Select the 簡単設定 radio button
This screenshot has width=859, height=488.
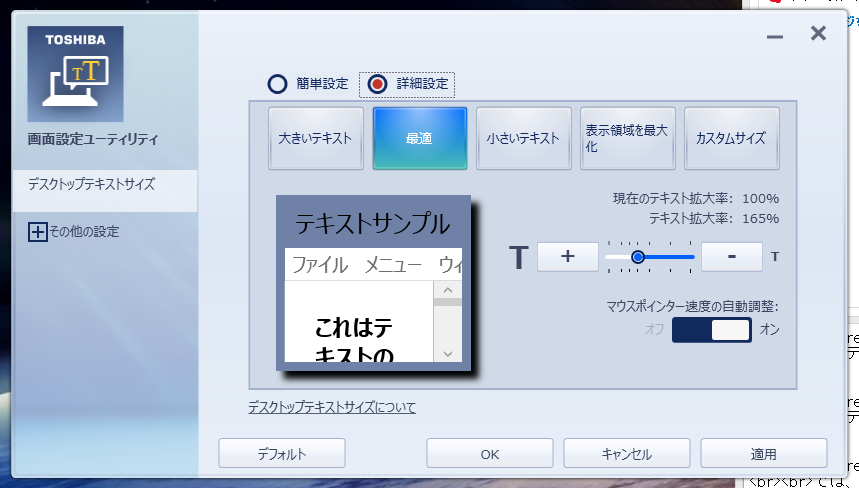pyautogui.click(x=277, y=84)
